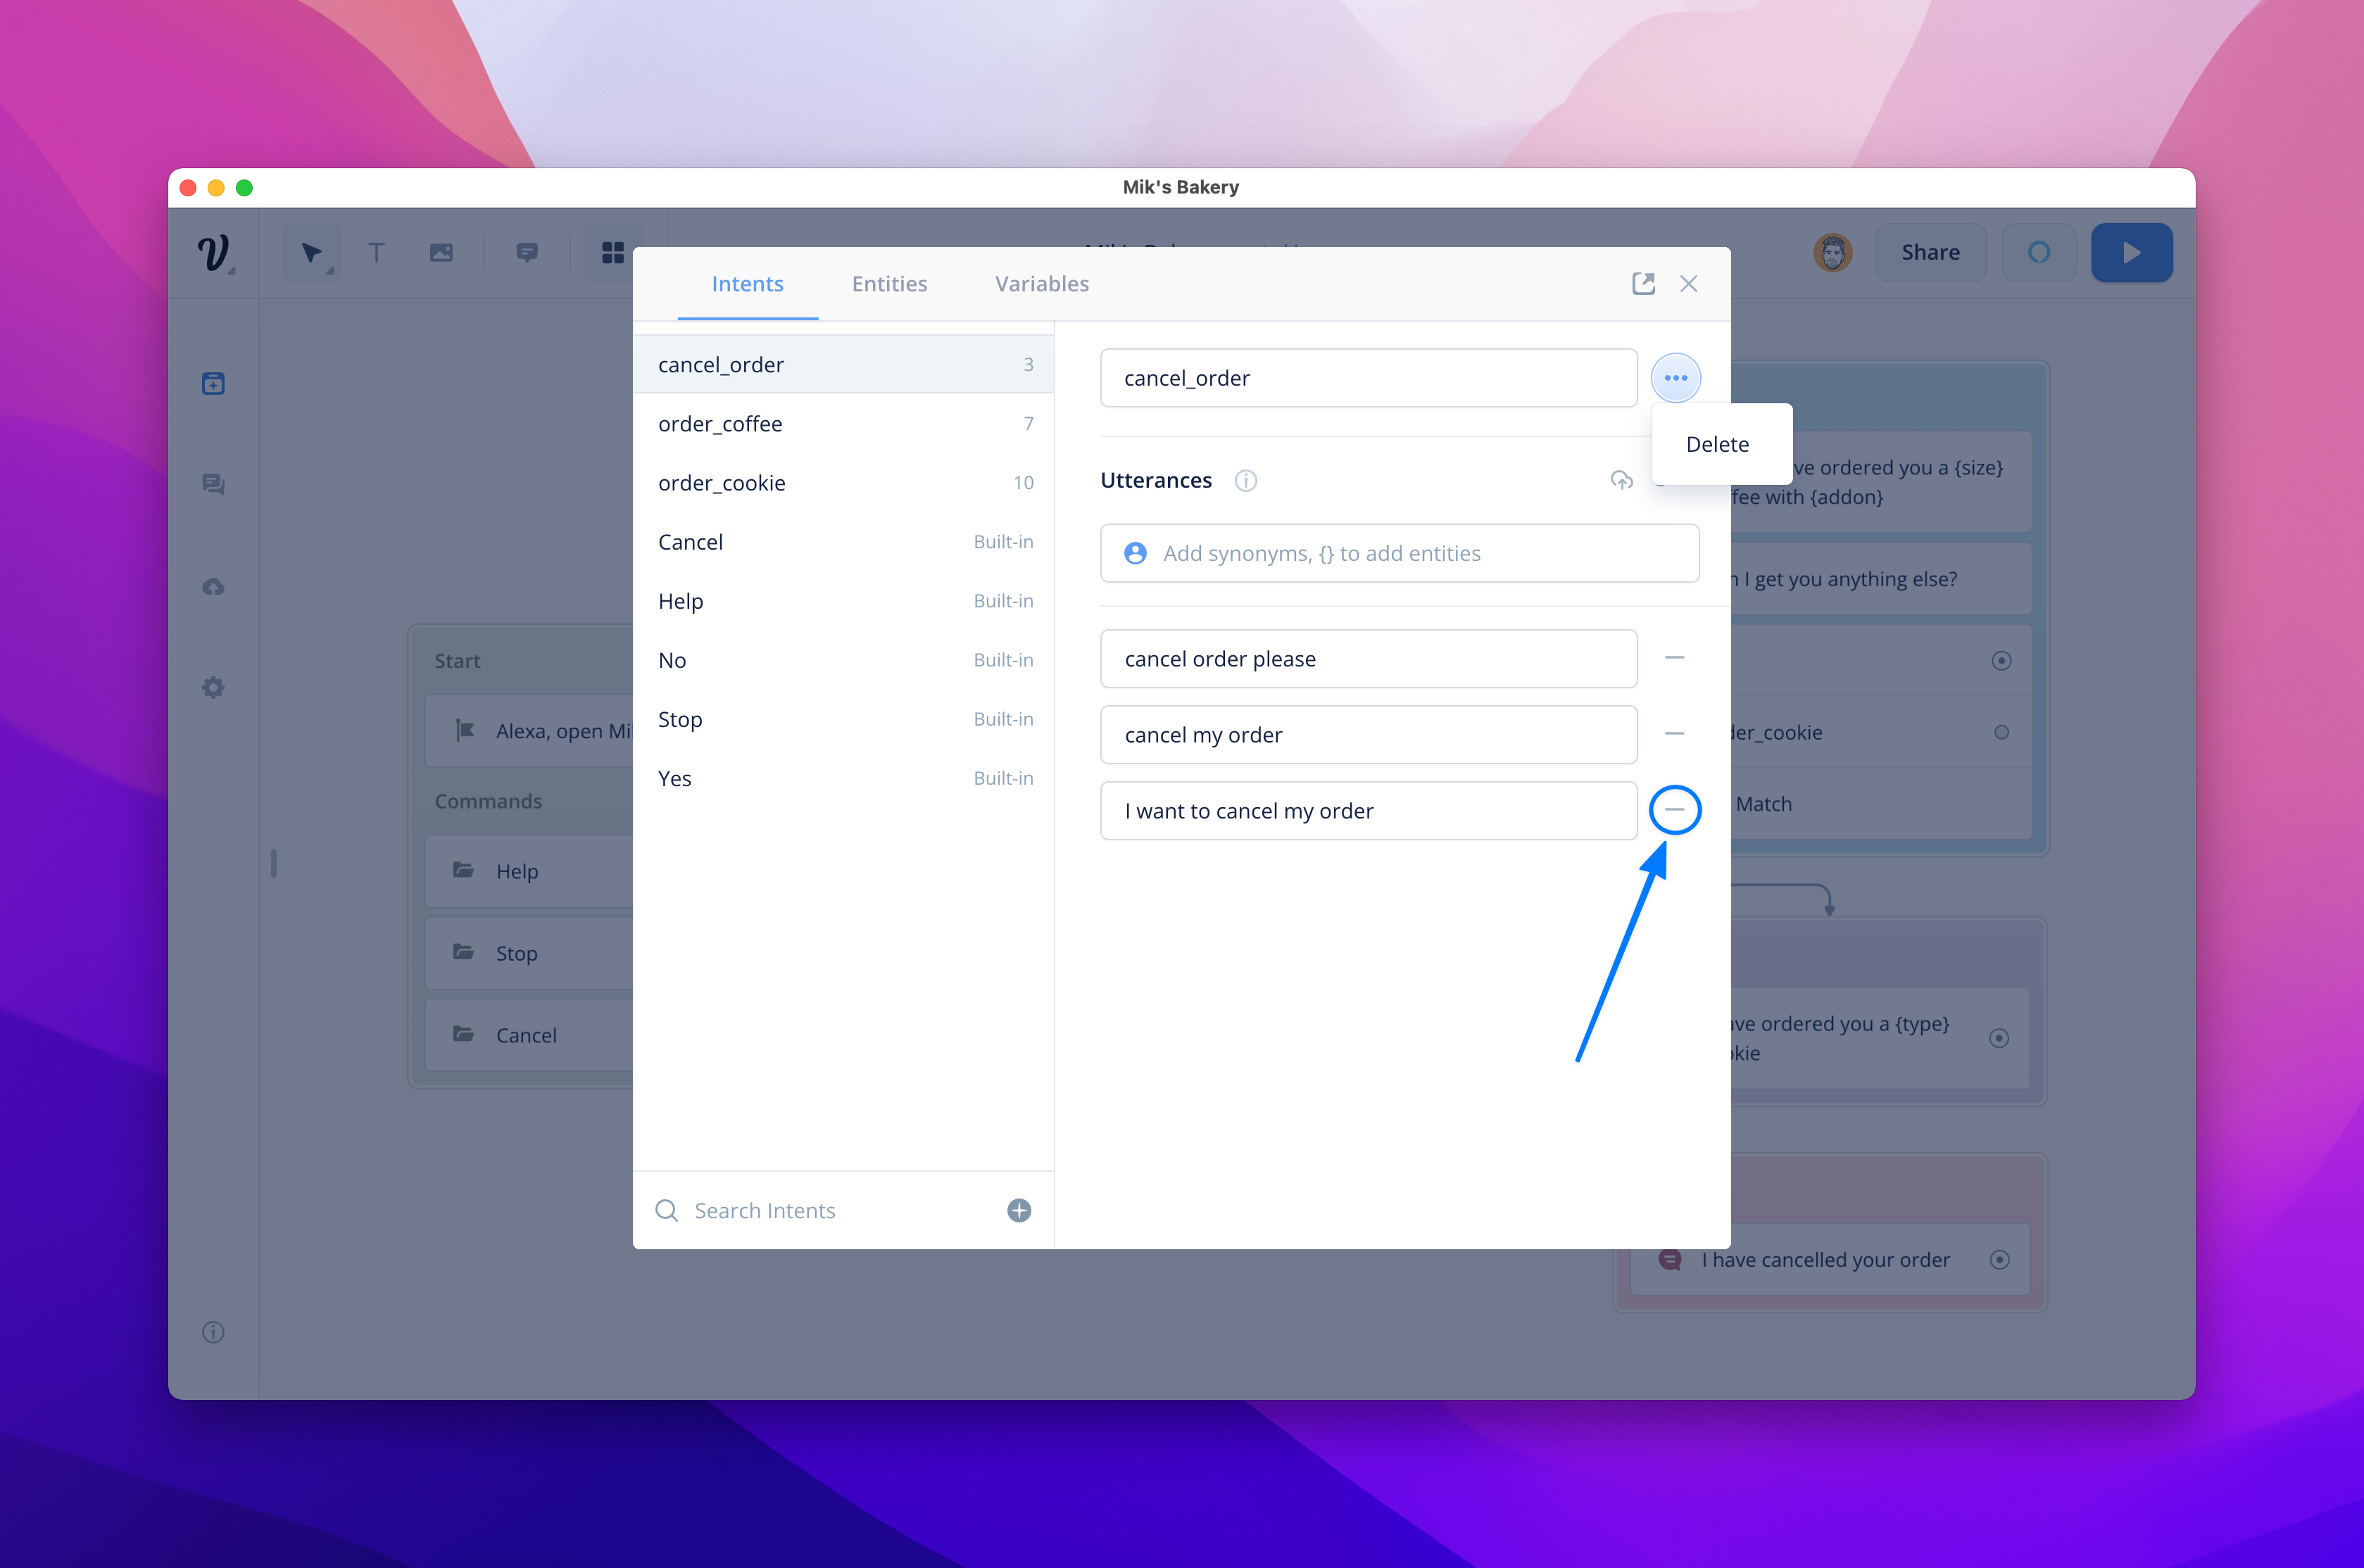Switch to the Intents tab
The image size is (2364, 1568).
(x=747, y=284)
